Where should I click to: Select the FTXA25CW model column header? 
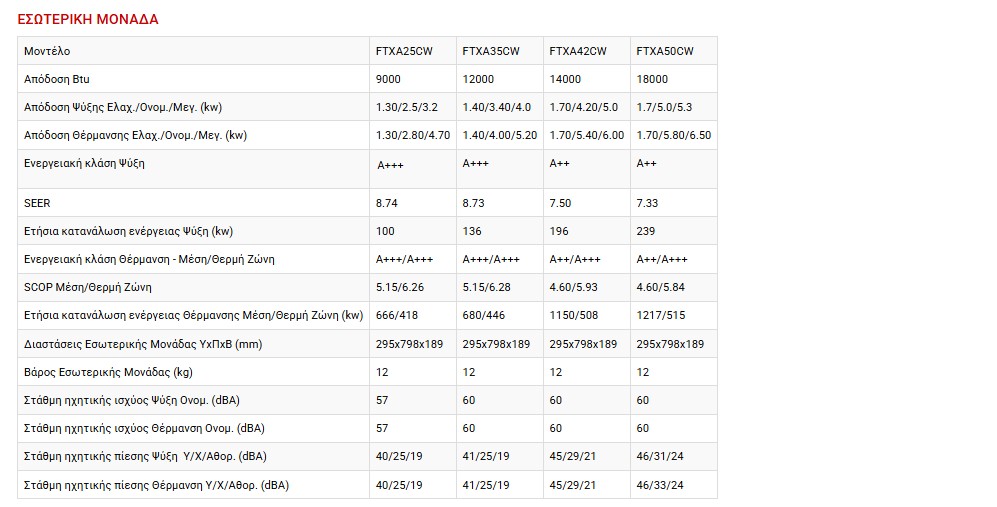(x=405, y=51)
